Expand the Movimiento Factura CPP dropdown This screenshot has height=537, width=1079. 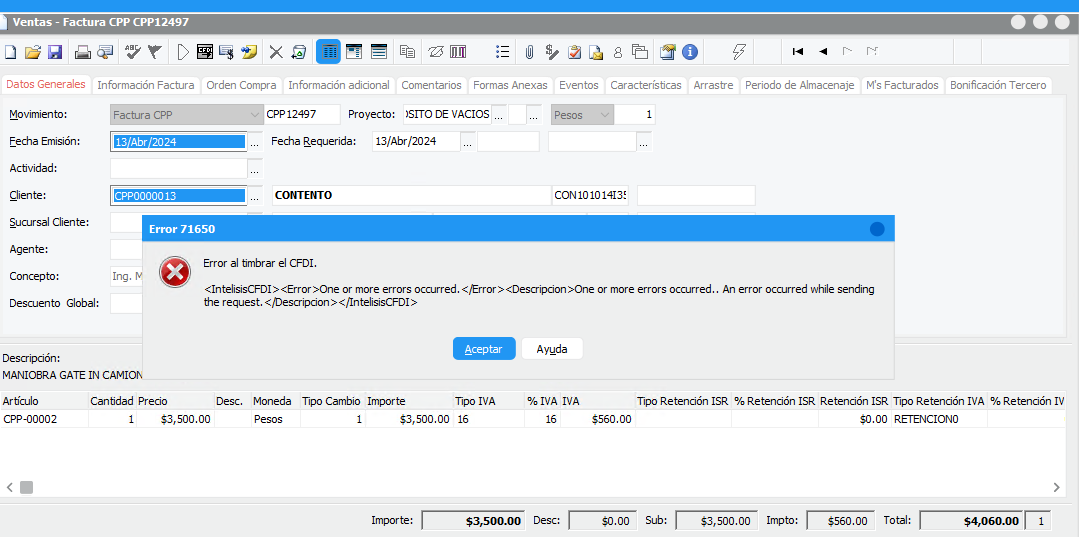point(254,115)
